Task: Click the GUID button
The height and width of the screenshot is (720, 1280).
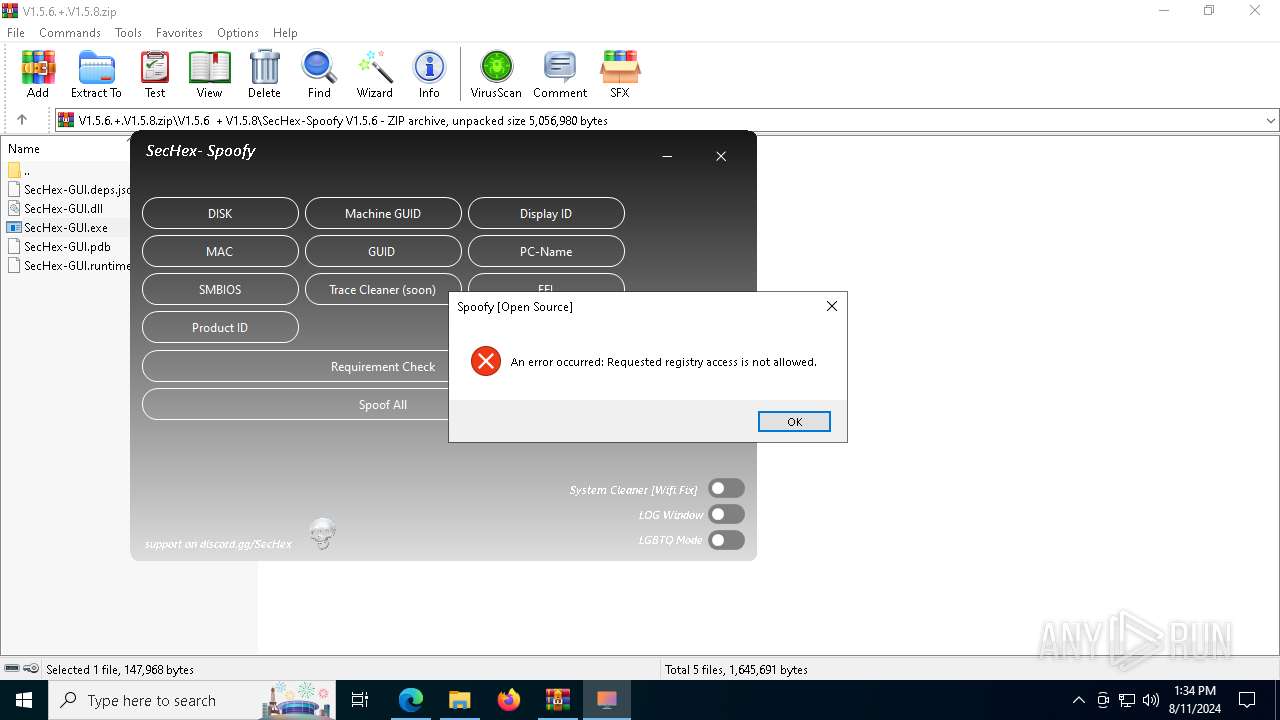Action: 383,251
